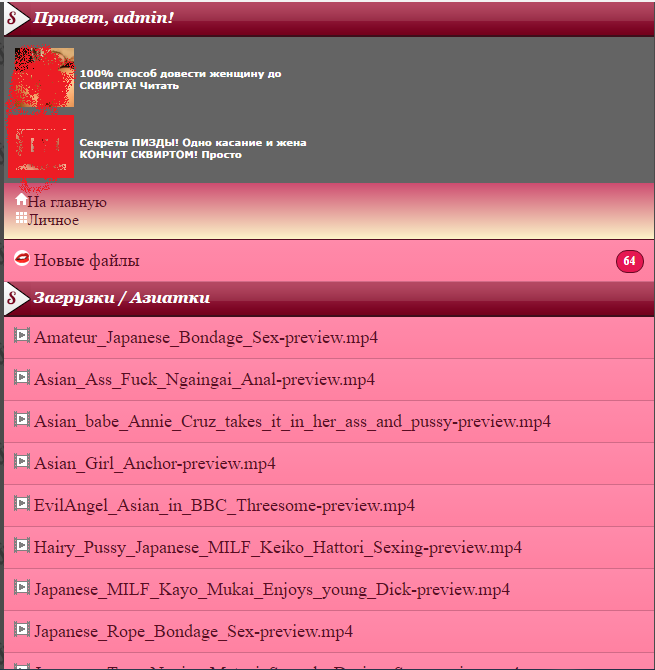655x670 pixels.
Task: Click the video icon beside the Japanese_Rope file
Action: [22, 629]
